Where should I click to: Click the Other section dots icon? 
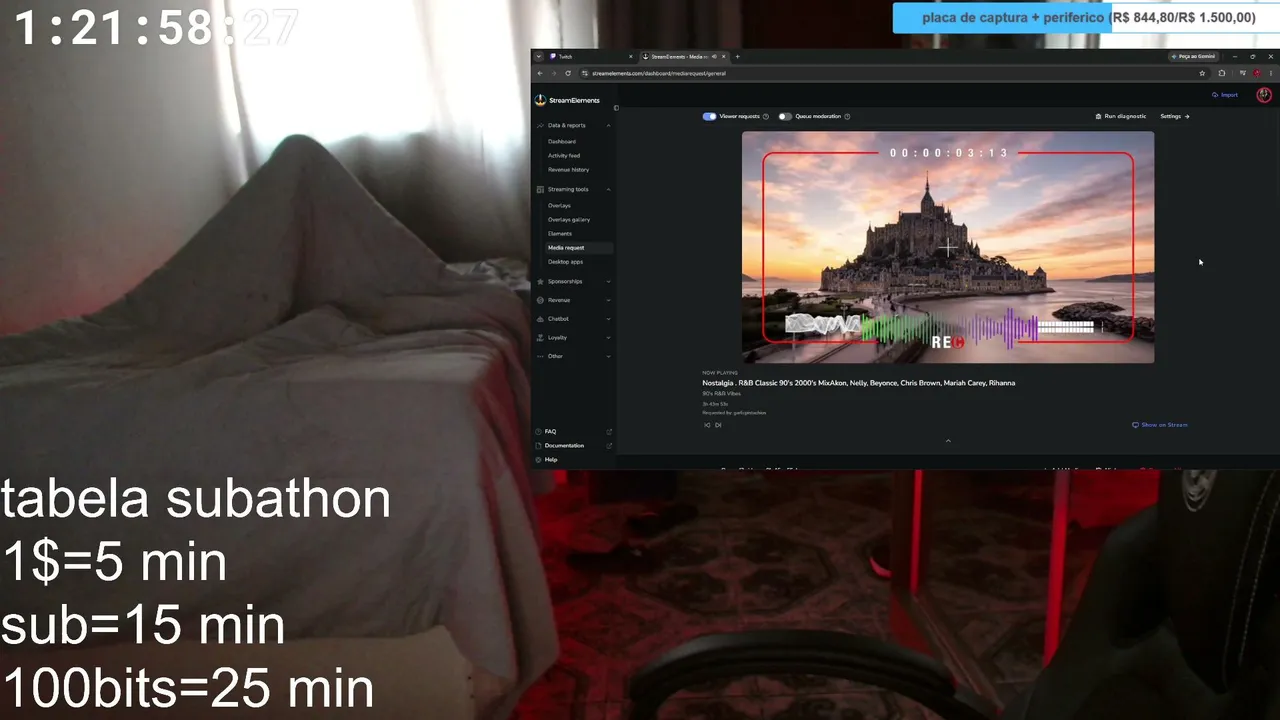[540, 356]
